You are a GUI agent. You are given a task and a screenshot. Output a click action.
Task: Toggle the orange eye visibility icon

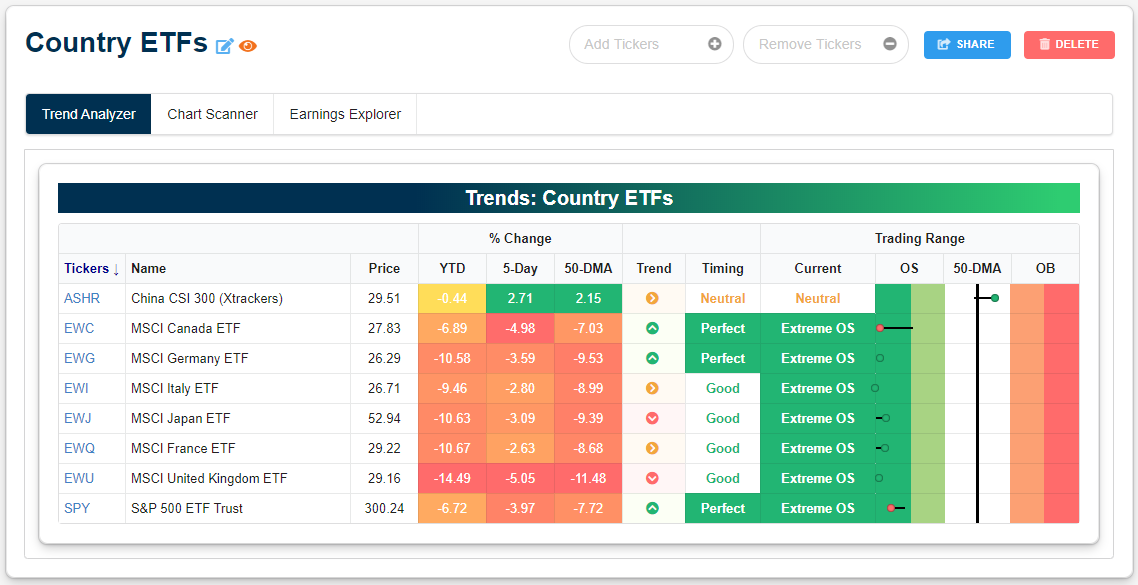(x=247, y=46)
